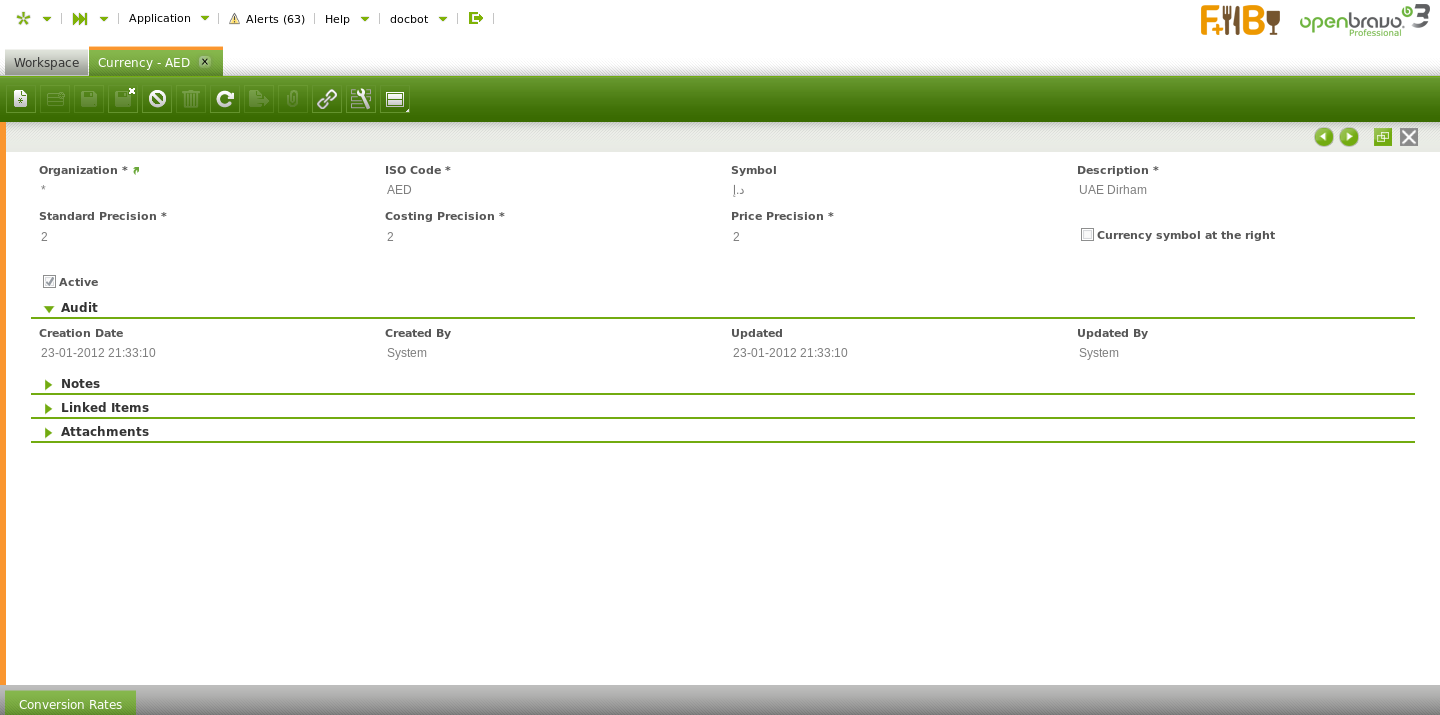
Task: Click the Save and Close toolbar icon
Action: click(x=123, y=99)
